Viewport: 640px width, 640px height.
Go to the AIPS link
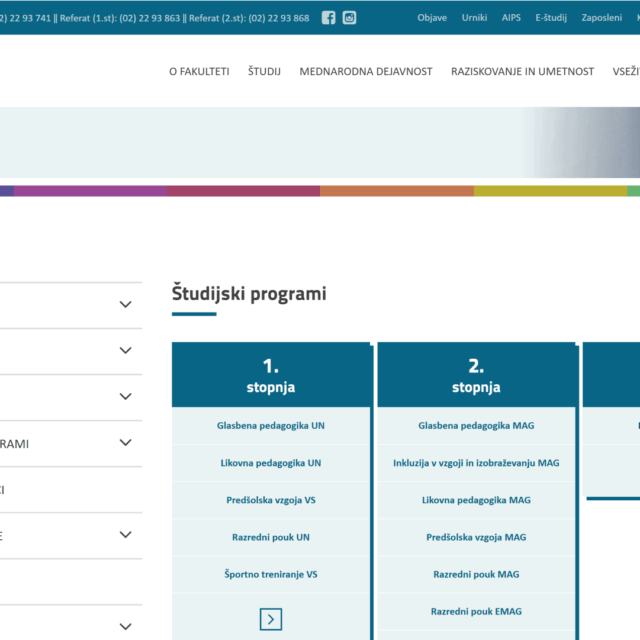coord(511,18)
